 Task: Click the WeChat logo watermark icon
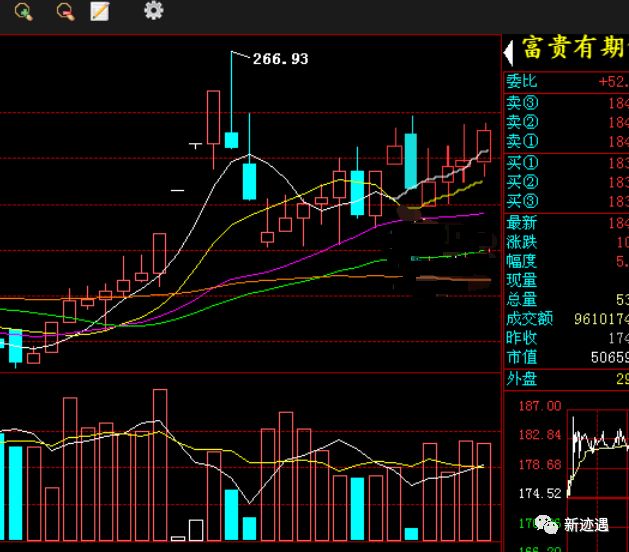pos(547,524)
